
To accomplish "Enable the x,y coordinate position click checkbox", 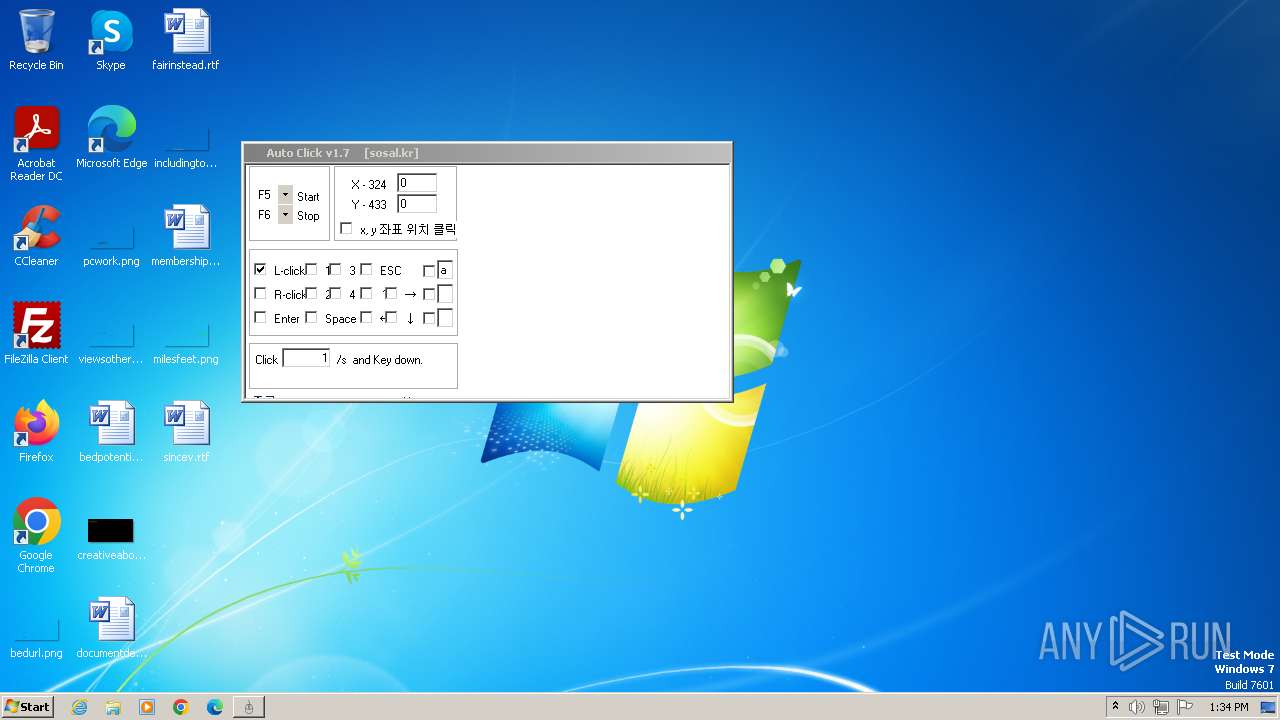I will tap(346, 228).
